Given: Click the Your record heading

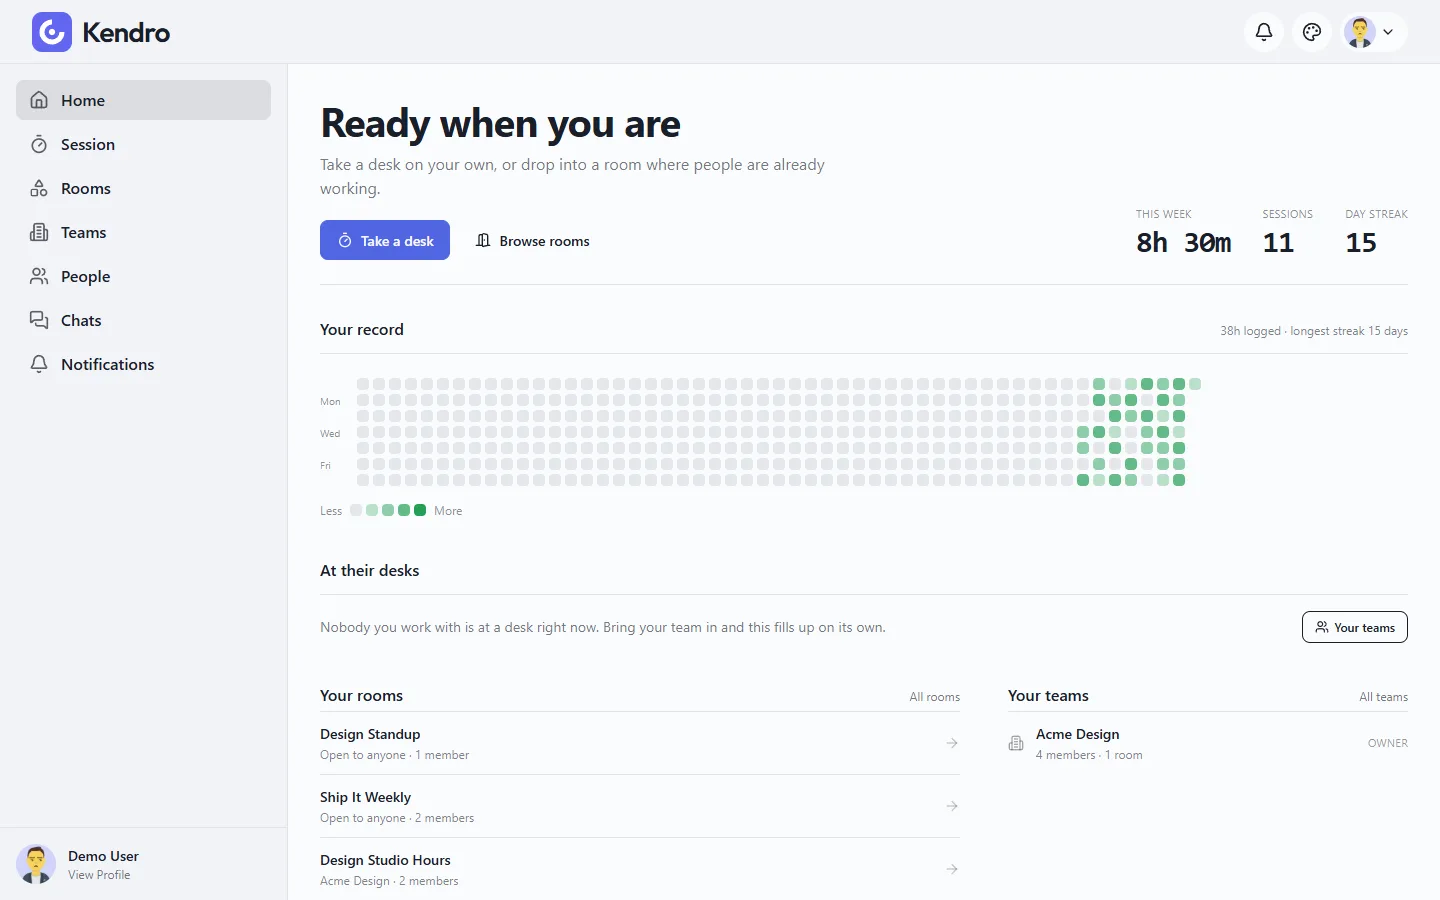Looking at the screenshot, I should point(362,329).
